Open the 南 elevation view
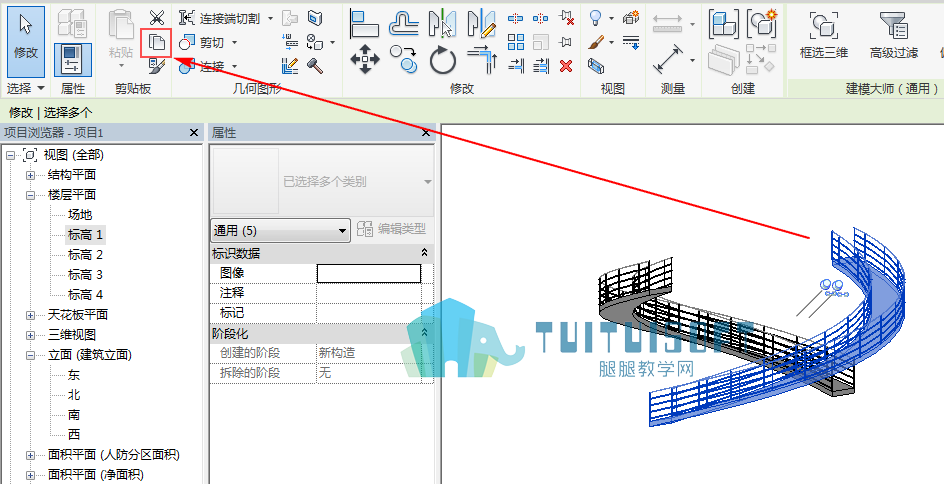This screenshot has height=484, width=944. point(73,414)
